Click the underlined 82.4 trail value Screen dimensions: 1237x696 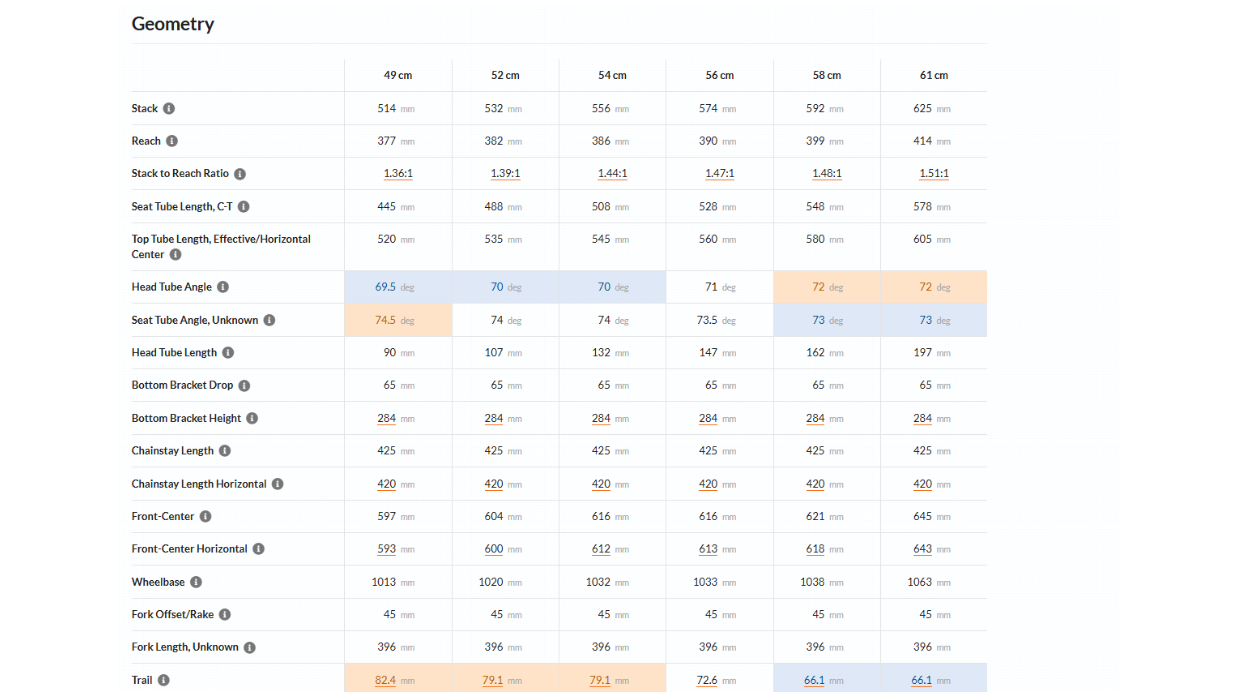[x=386, y=680]
